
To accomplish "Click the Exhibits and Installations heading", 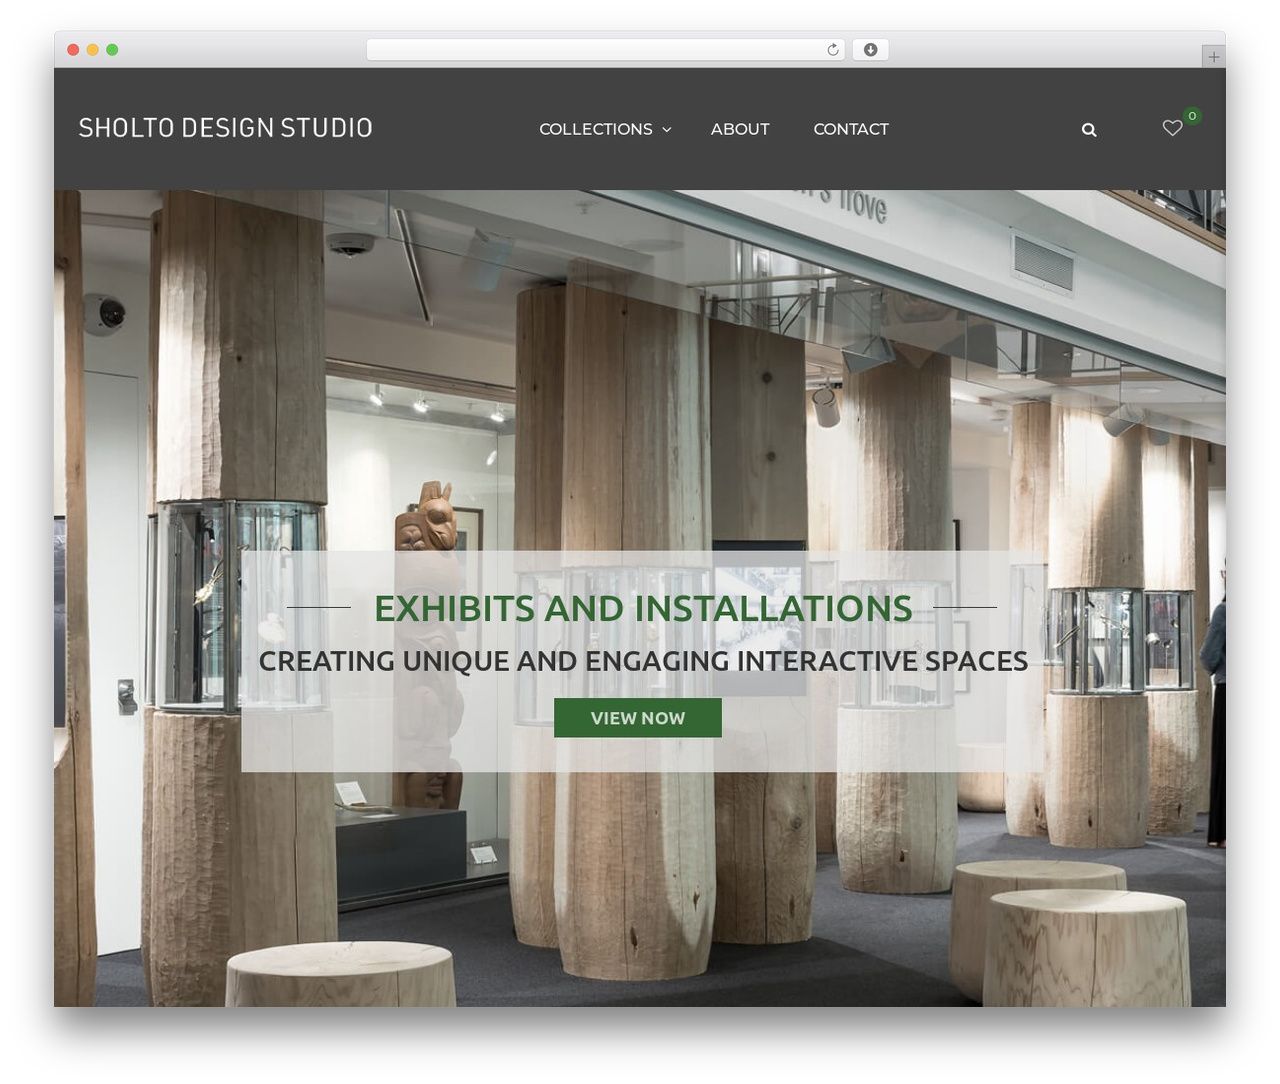I will [643, 608].
